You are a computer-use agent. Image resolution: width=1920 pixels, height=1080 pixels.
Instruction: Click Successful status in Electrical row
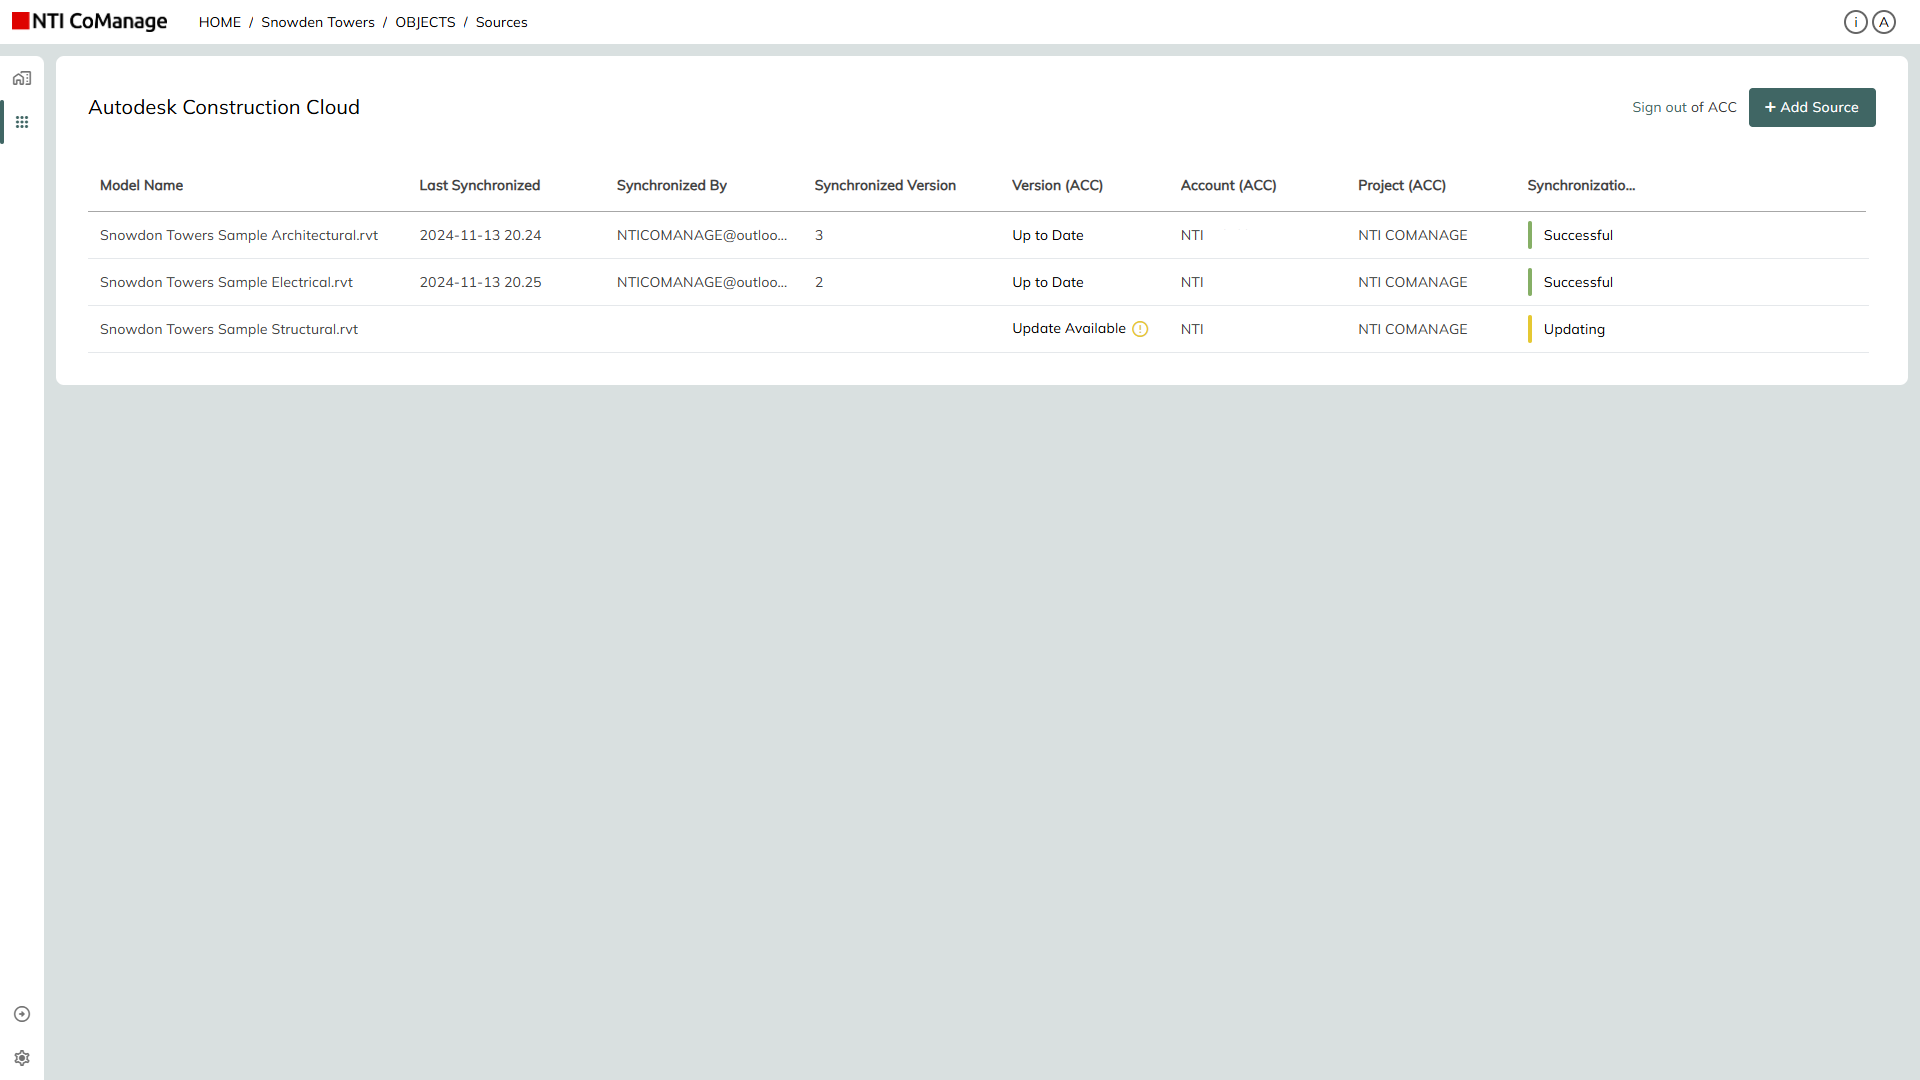[x=1578, y=282]
